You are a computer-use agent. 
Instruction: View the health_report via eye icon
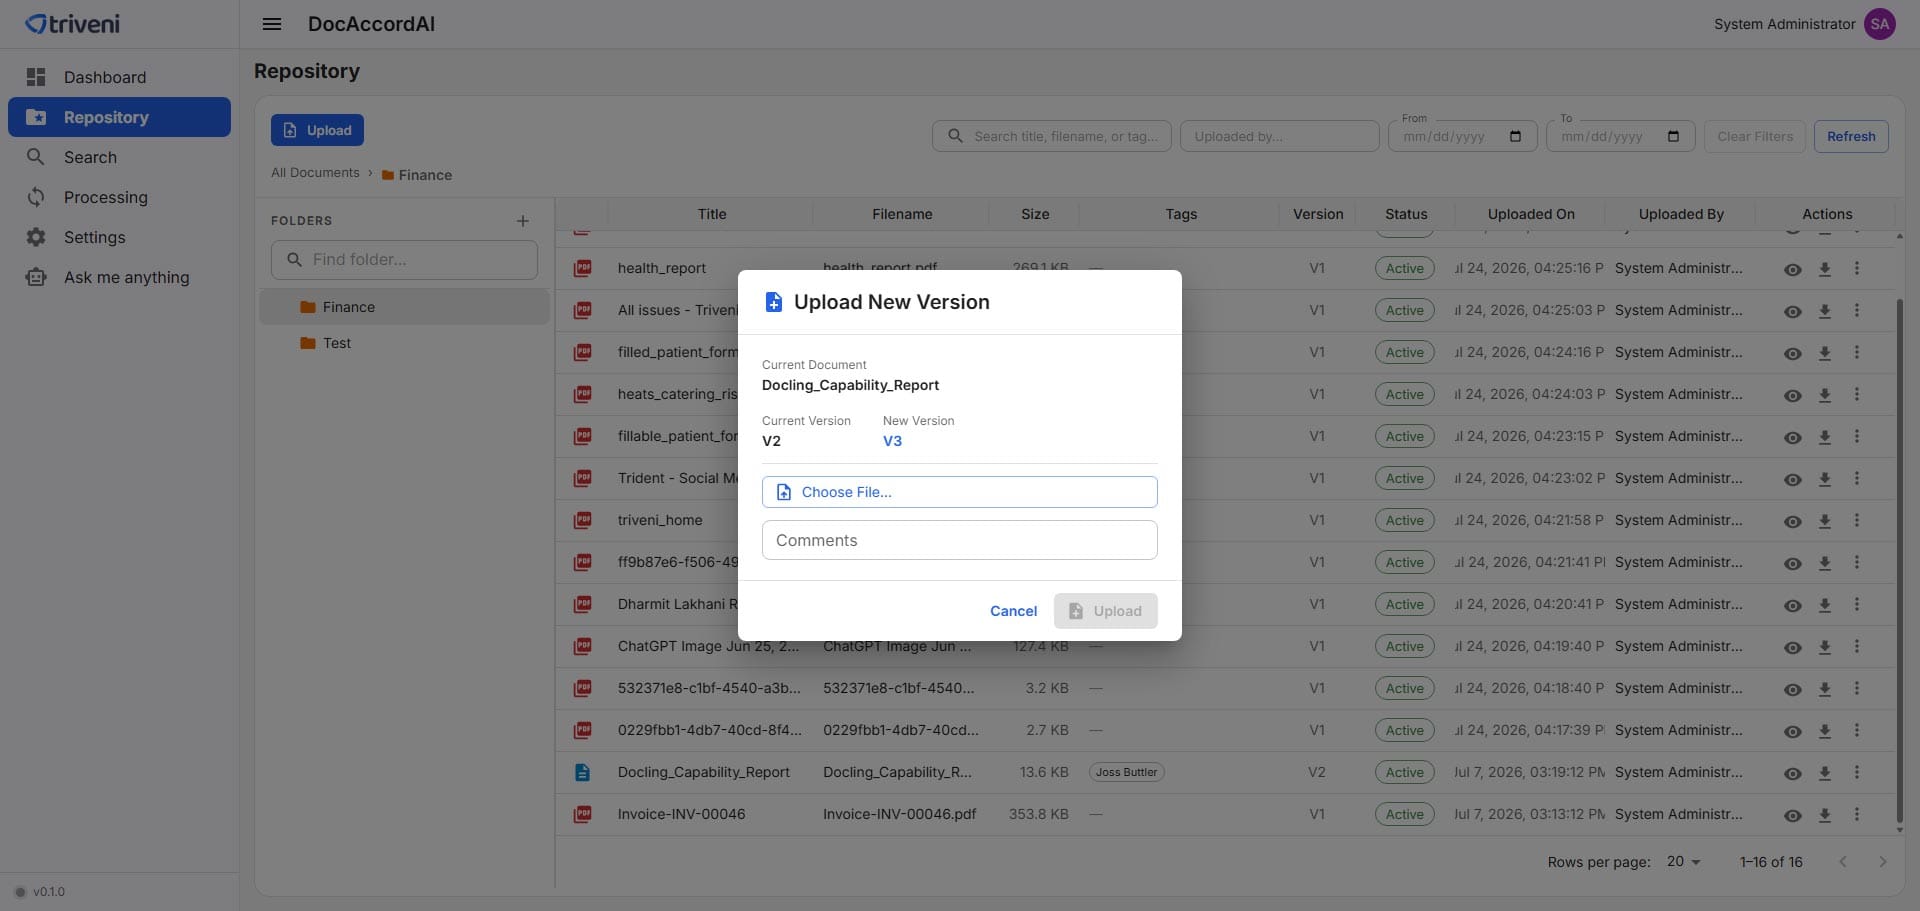tap(1793, 269)
